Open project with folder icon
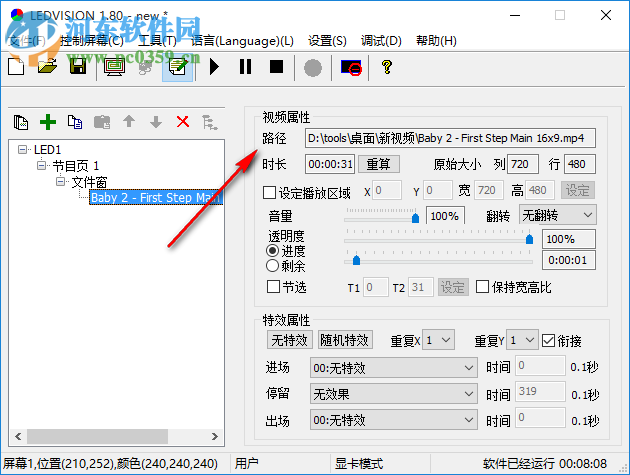The width and height of the screenshot is (630, 475). 47,67
